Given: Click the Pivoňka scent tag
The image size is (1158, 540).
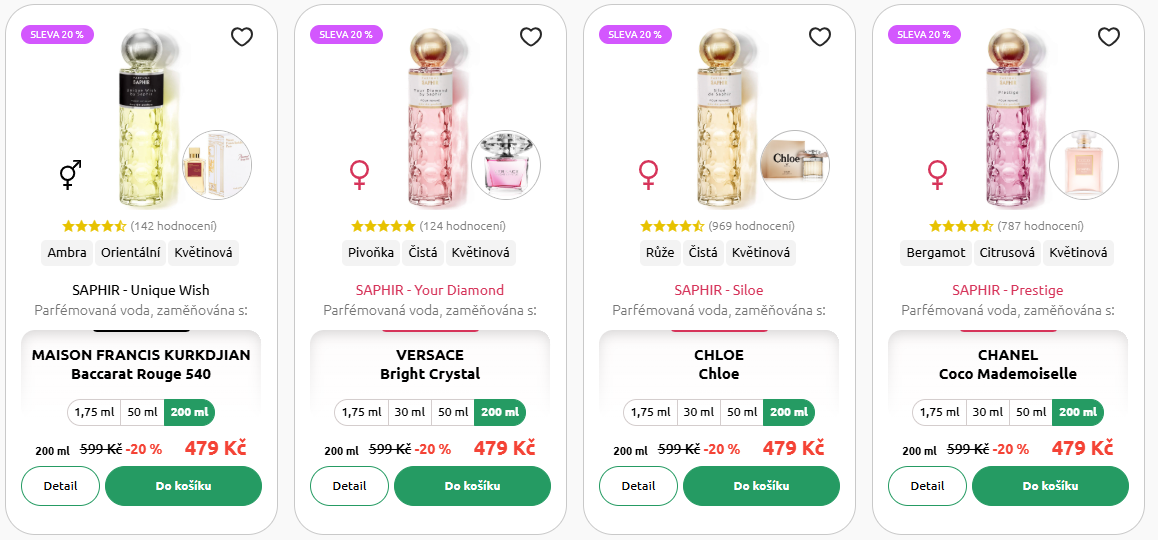Looking at the screenshot, I should (x=371, y=253).
